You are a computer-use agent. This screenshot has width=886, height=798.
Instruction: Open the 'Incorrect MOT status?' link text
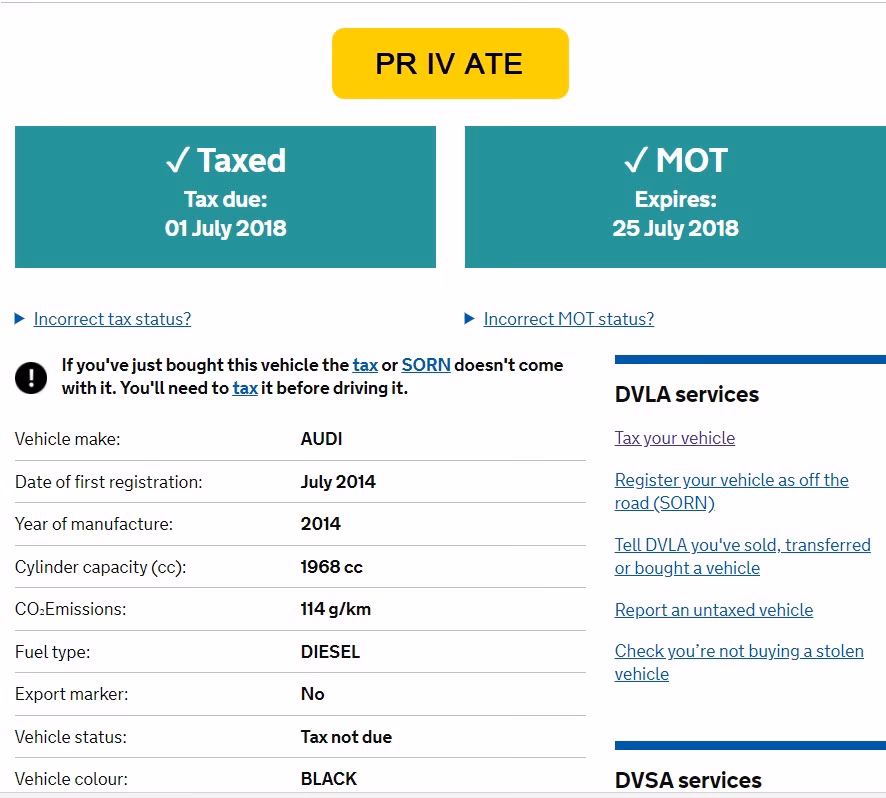click(x=568, y=319)
